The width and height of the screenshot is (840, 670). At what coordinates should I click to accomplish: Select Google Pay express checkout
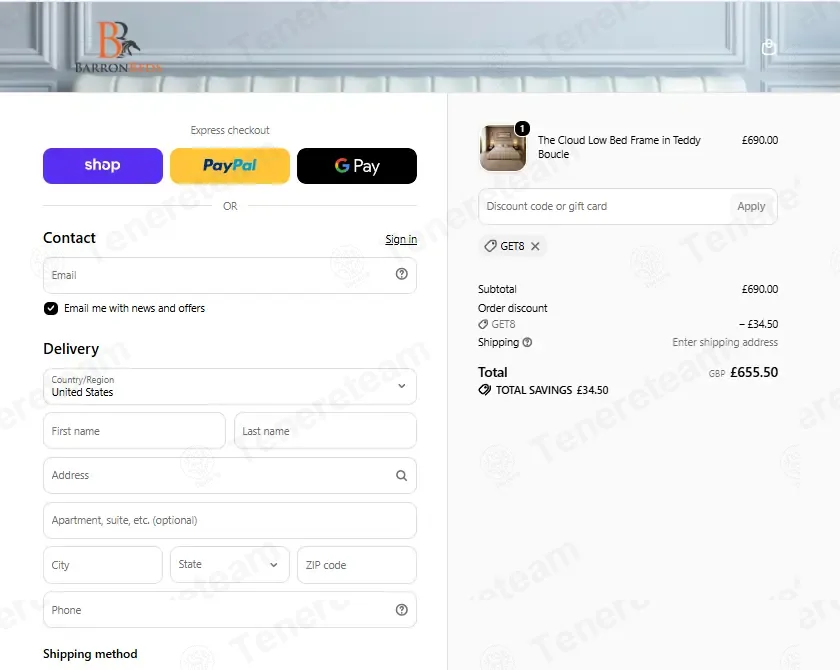[357, 165]
